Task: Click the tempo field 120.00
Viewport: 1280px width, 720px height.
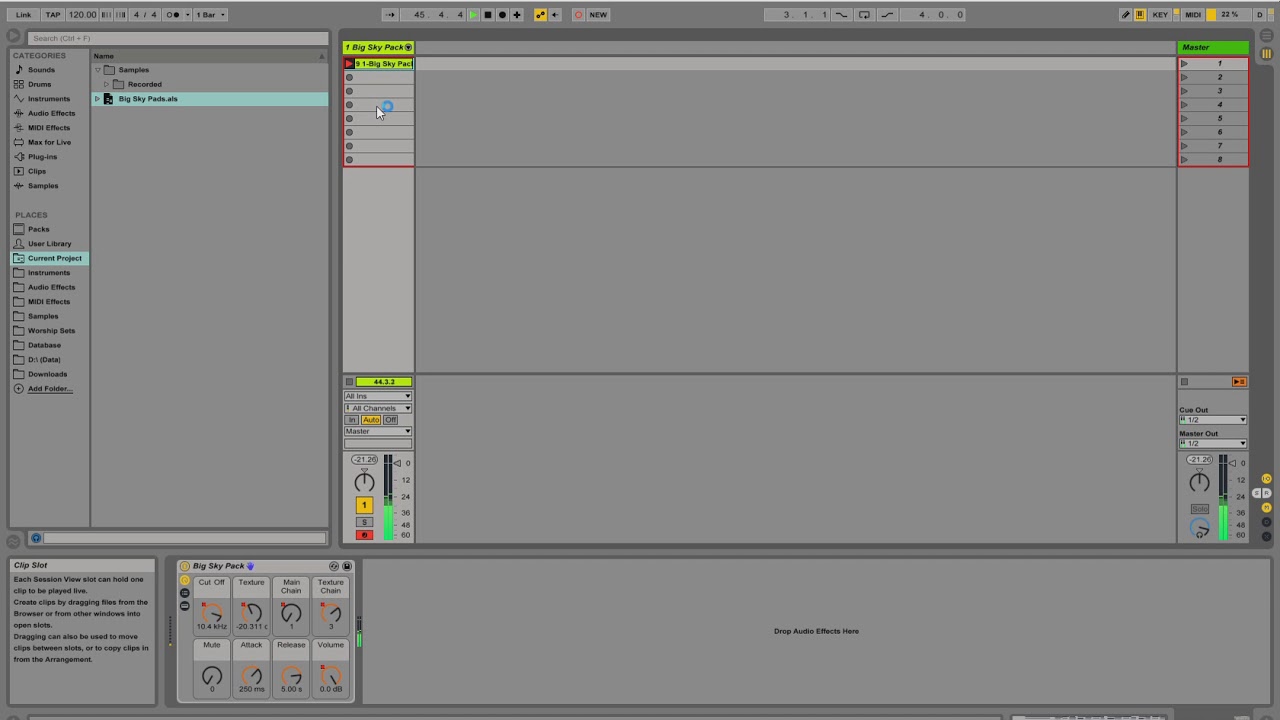Action: pyautogui.click(x=83, y=15)
